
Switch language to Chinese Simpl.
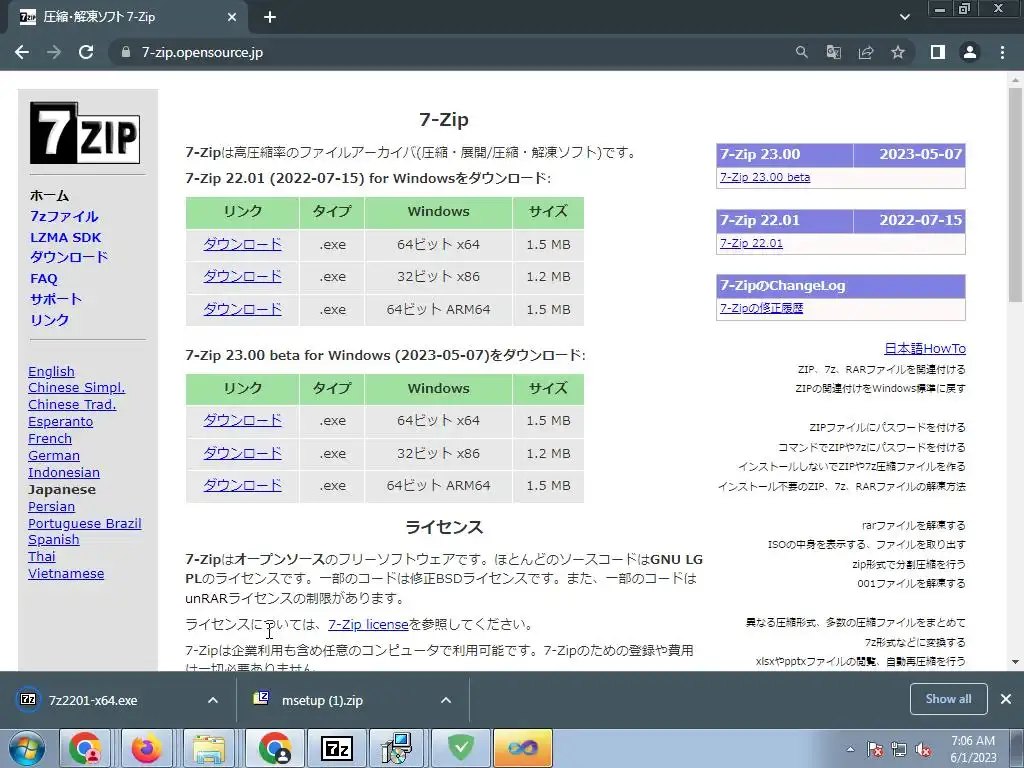[76, 387]
